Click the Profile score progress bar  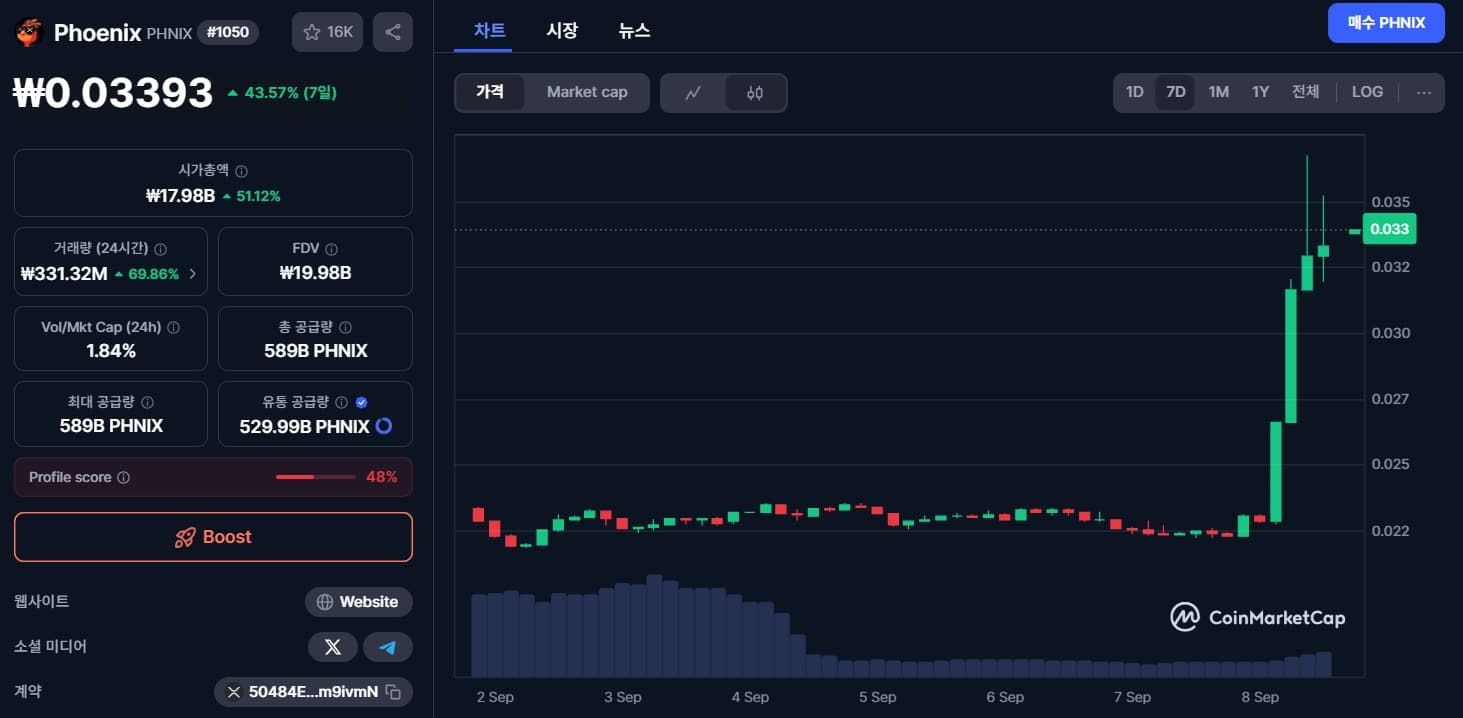tap(316, 477)
